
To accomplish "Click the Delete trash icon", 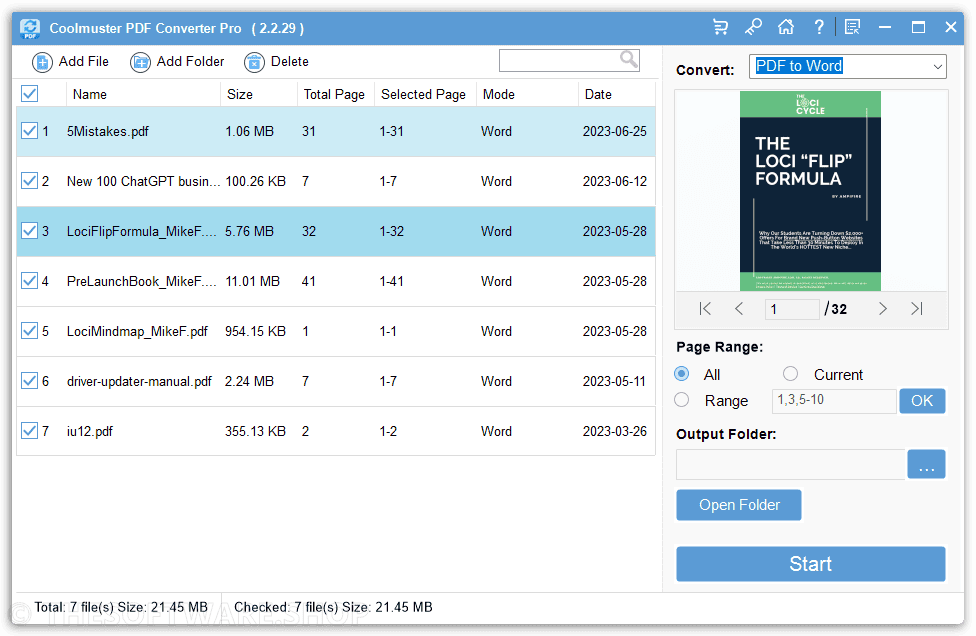I will 254,62.
